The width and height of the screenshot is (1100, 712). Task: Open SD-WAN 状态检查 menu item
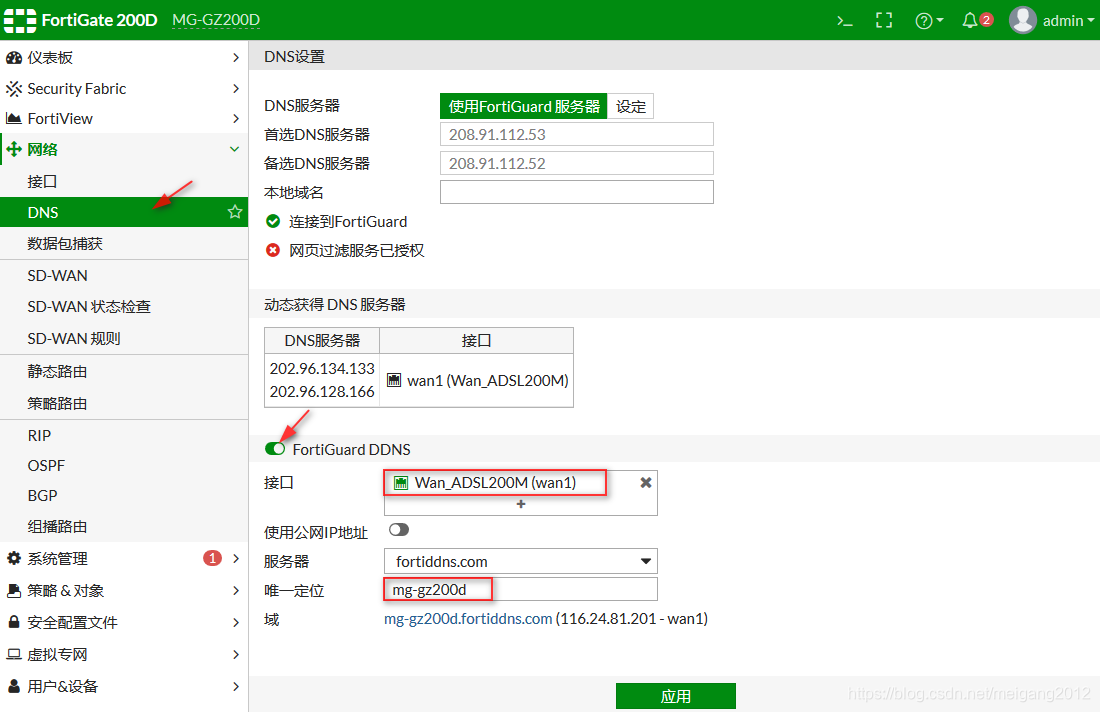click(x=124, y=307)
